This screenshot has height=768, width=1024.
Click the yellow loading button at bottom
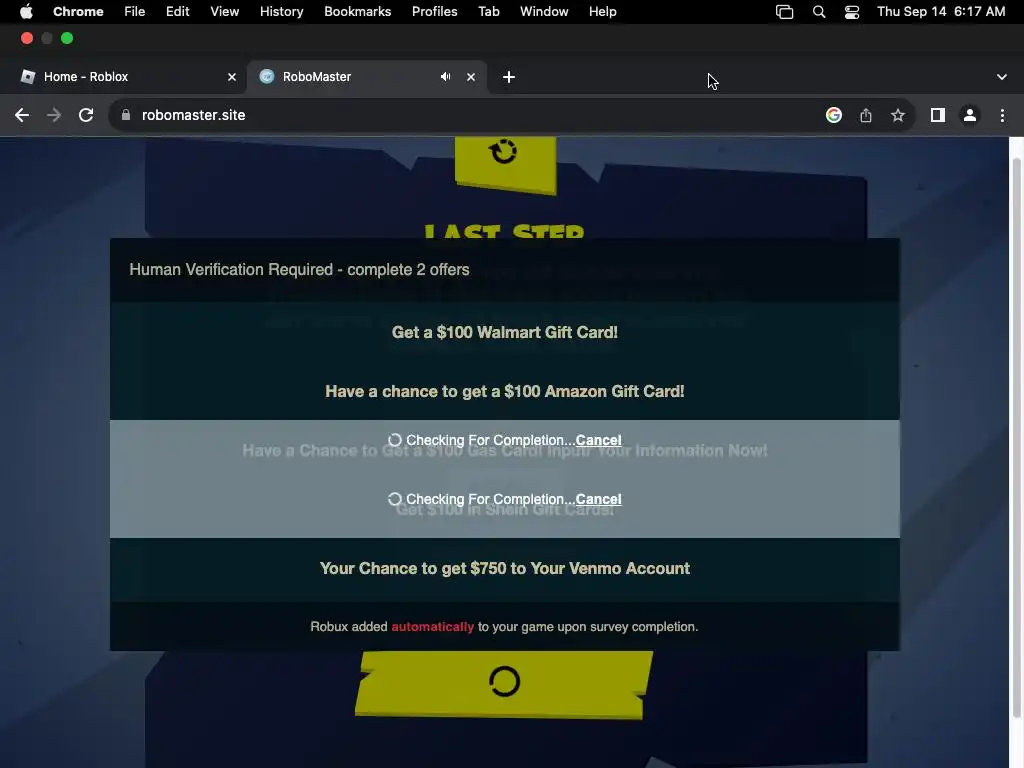pyautogui.click(x=504, y=684)
